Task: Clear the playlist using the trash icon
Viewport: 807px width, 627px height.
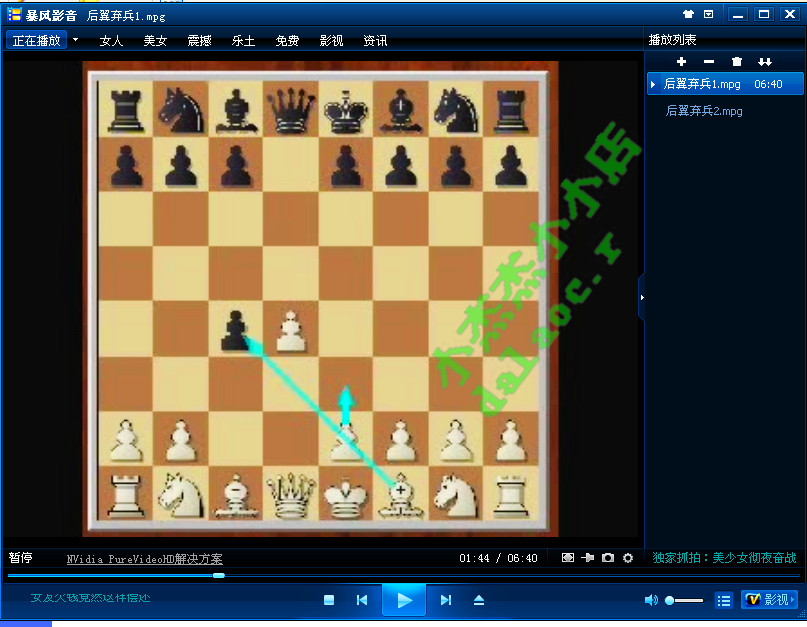Action: (x=737, y=62)
